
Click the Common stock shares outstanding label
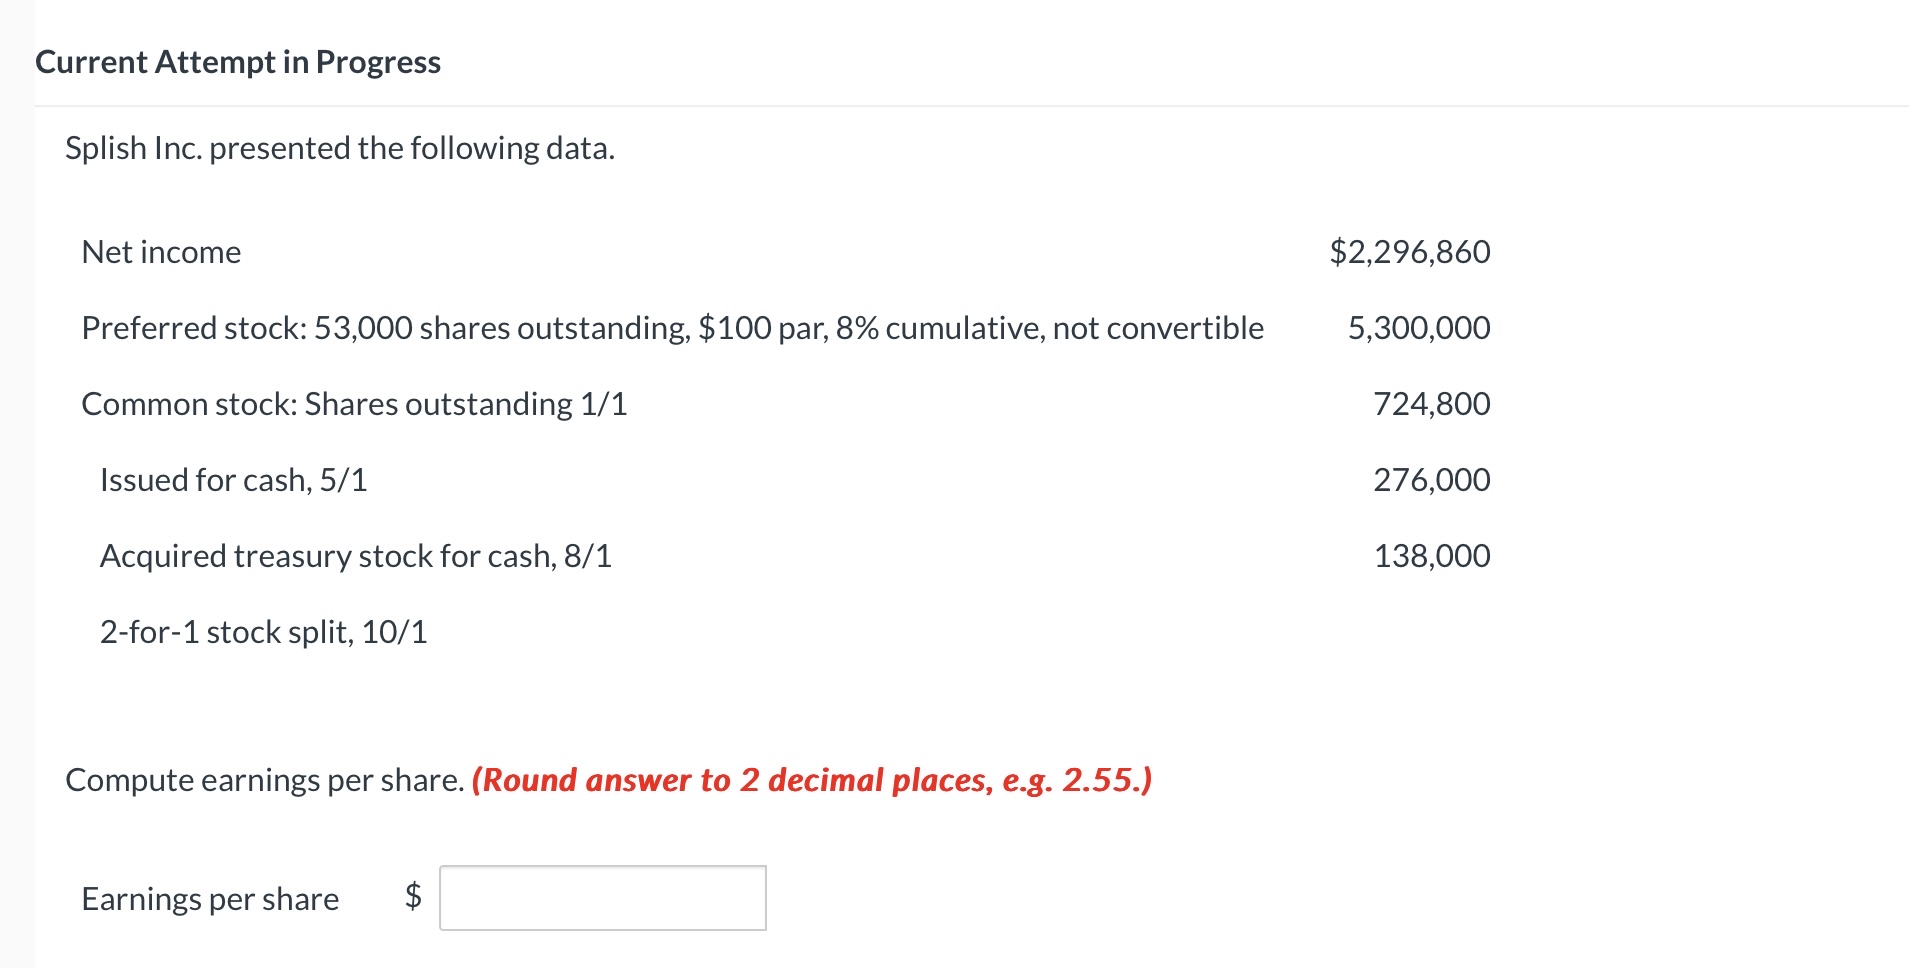coord(354,404)
